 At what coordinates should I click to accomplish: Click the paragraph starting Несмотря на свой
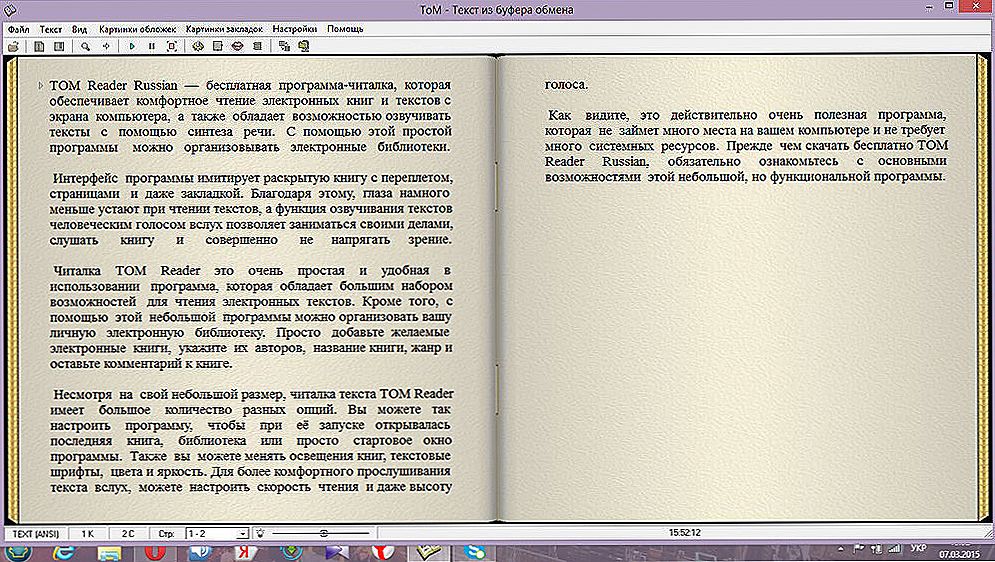click(x=251, y=440)
